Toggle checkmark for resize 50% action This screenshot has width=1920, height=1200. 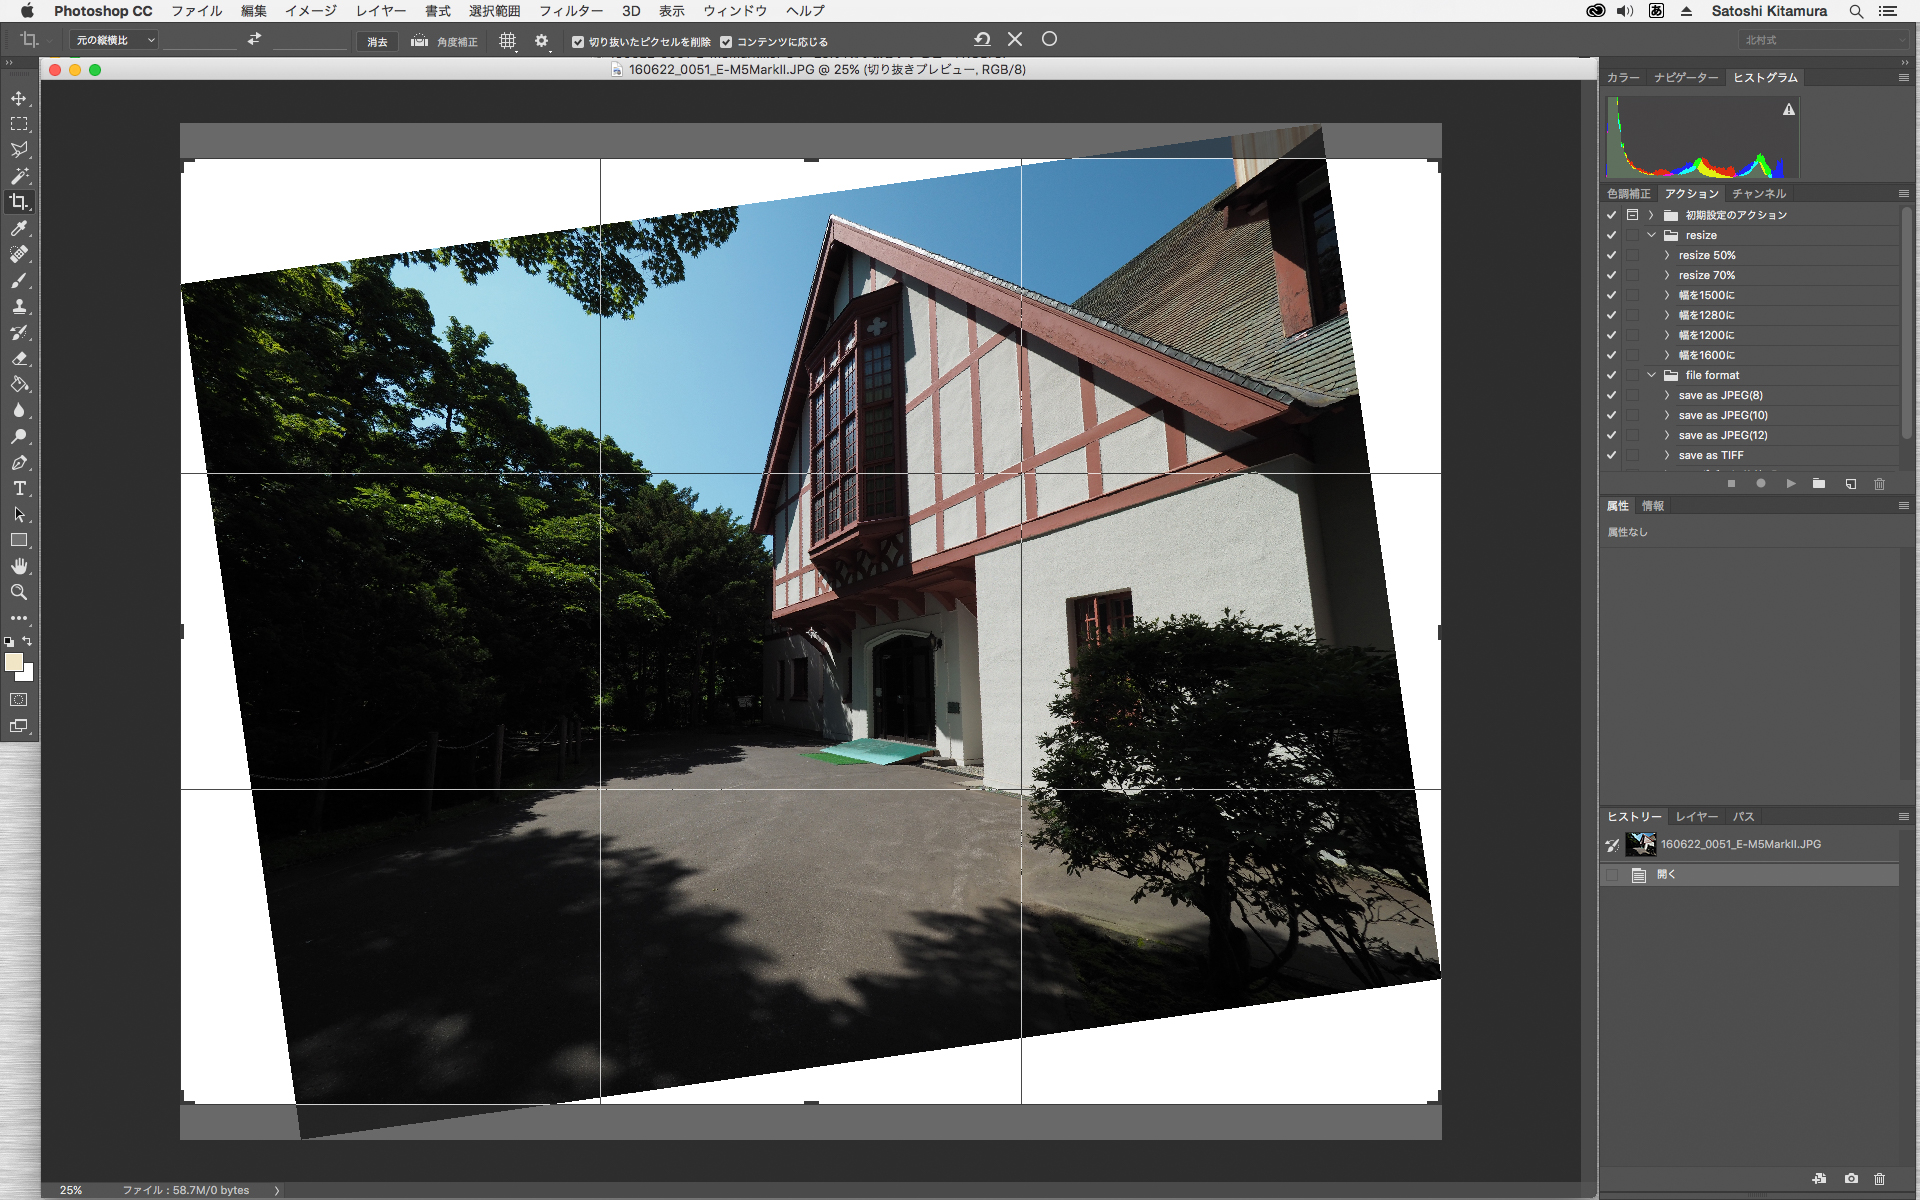(x=1611, y=255)
